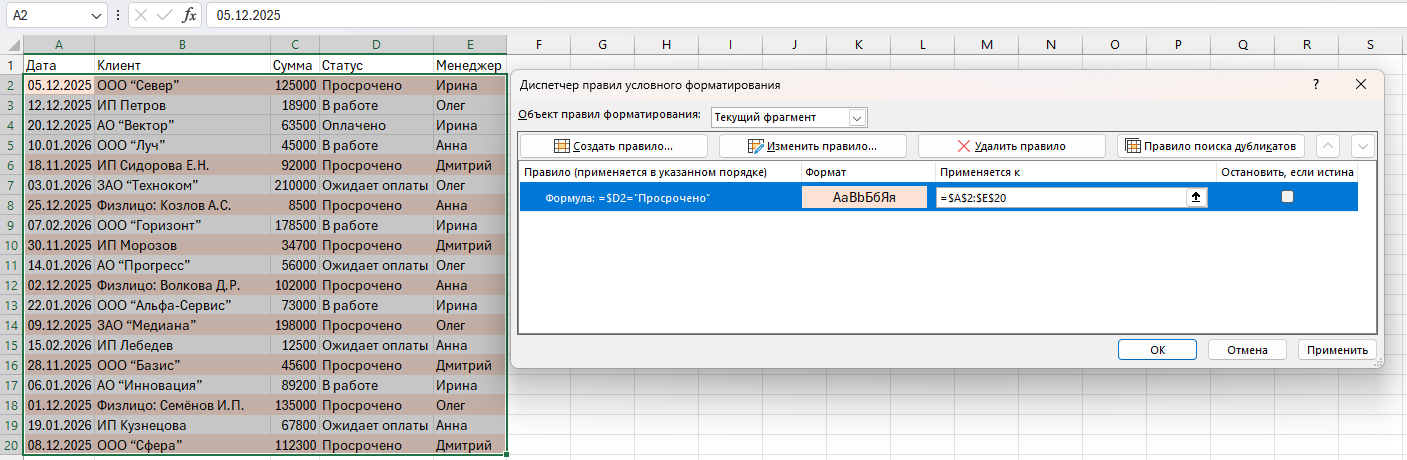
Task: Click the Оплачено status cell
Action: [377, 125]
